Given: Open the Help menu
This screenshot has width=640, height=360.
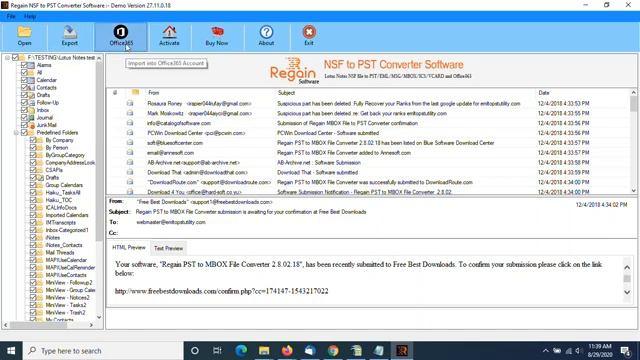Looking at the screenshot, I should [x=30, y=16].
